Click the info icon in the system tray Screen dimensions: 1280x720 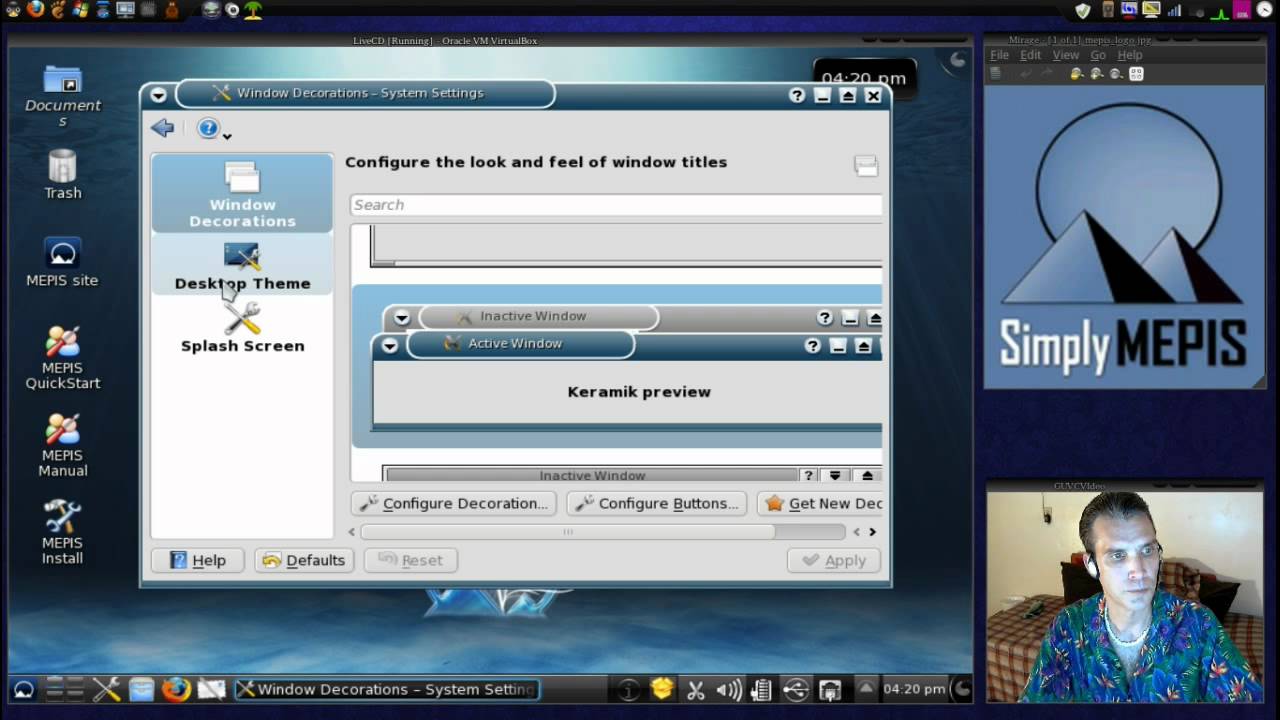[628, 690]
